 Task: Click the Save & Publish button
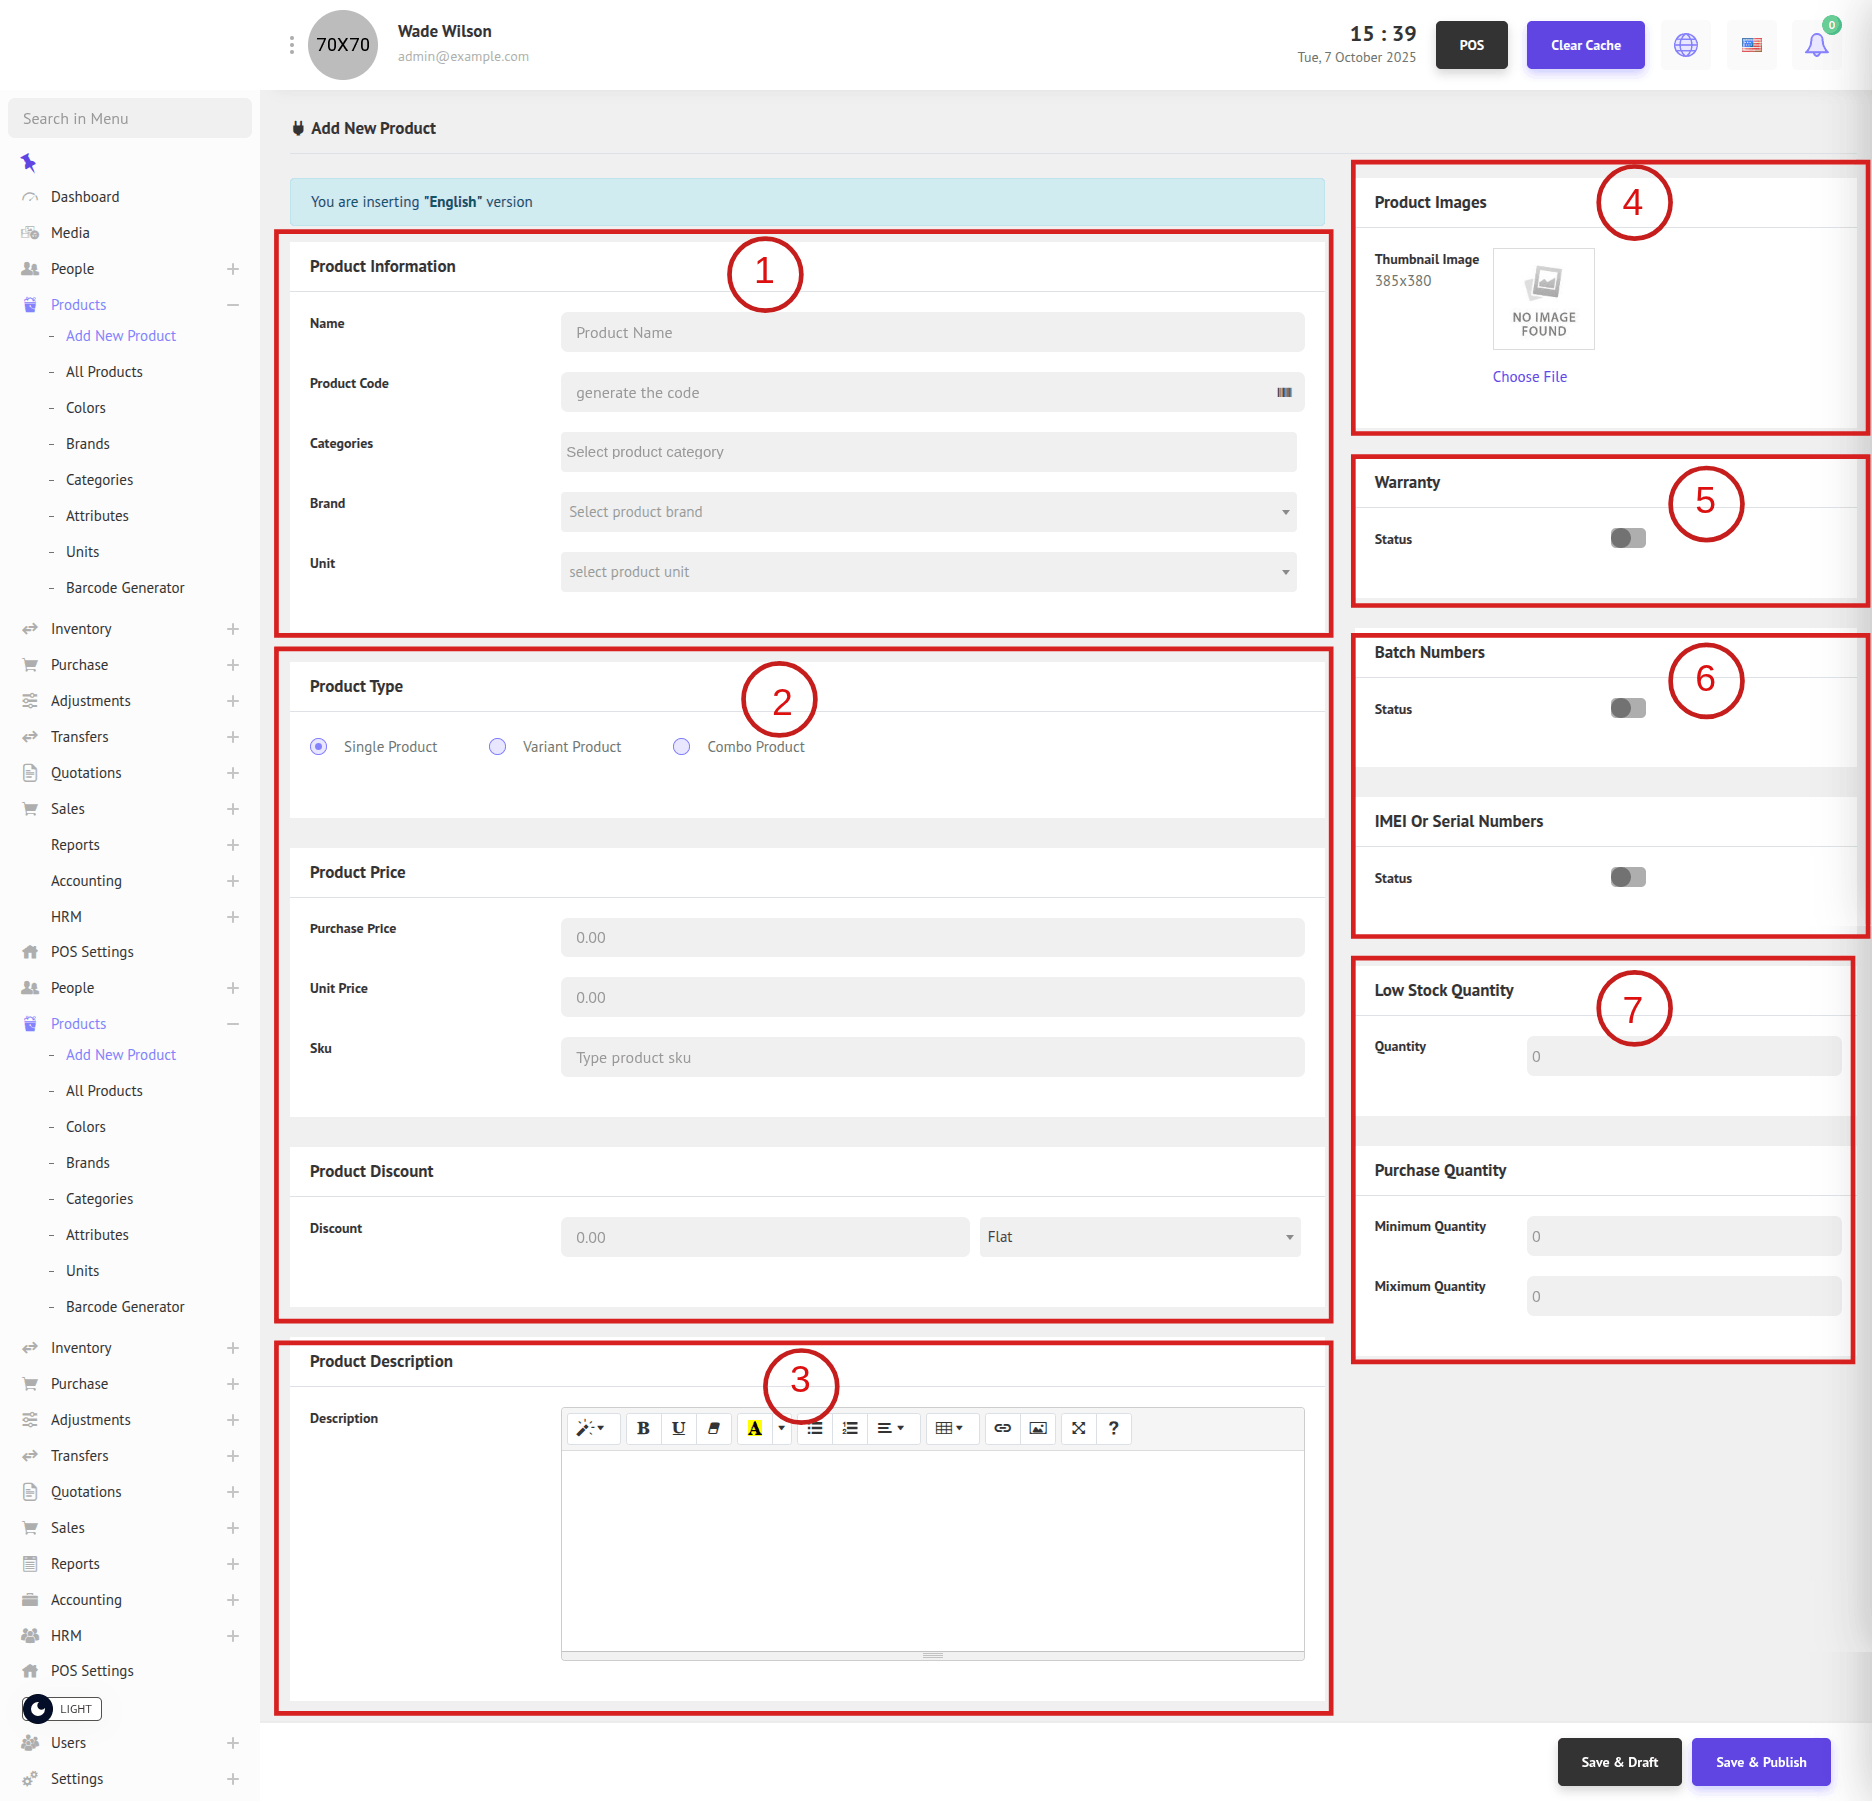[x=1760, y=1762]
